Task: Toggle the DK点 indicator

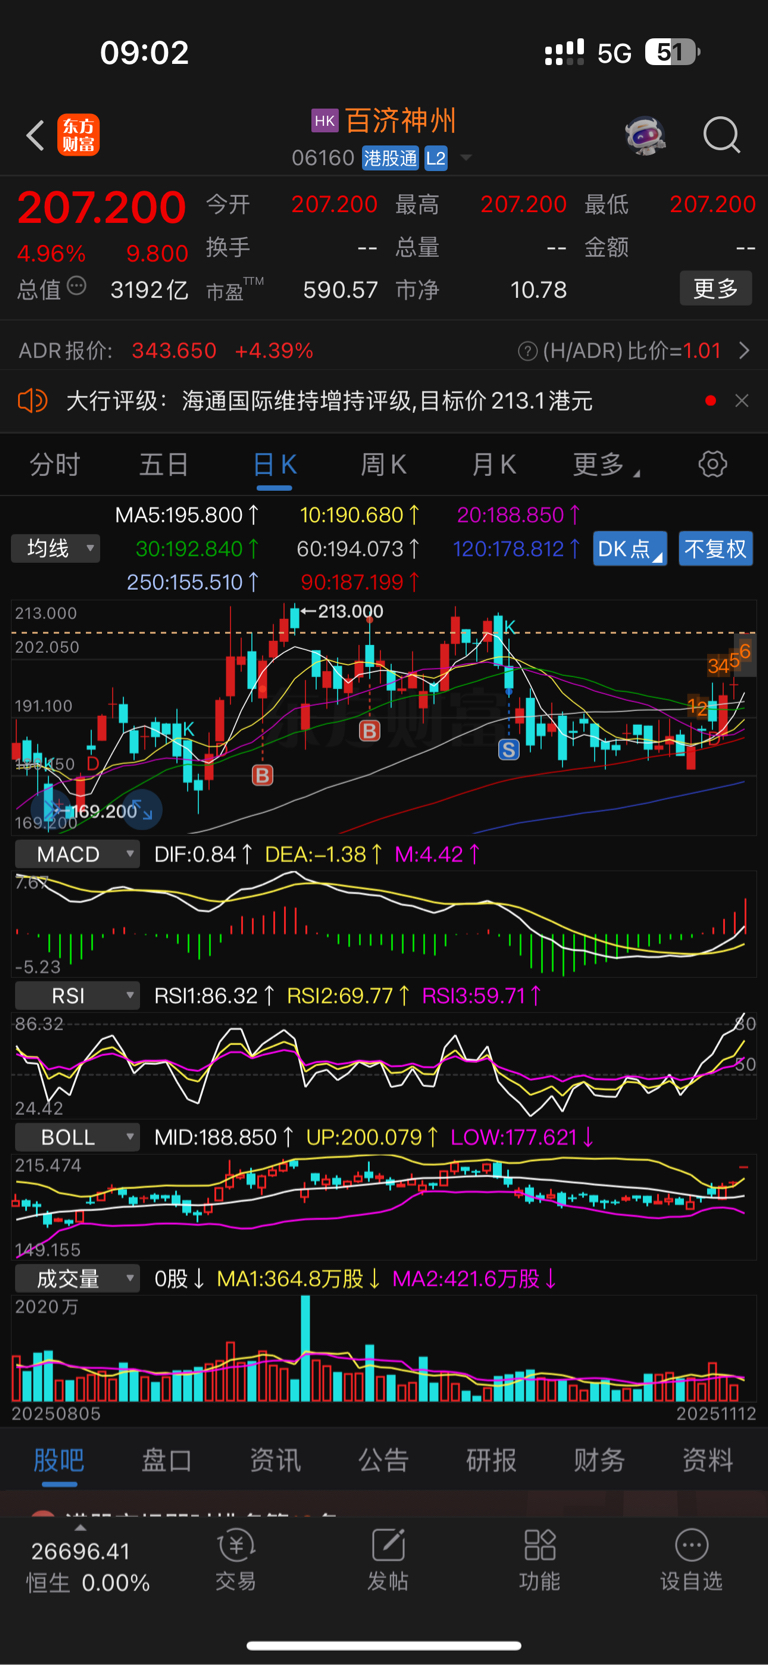Action: [630, 549]
